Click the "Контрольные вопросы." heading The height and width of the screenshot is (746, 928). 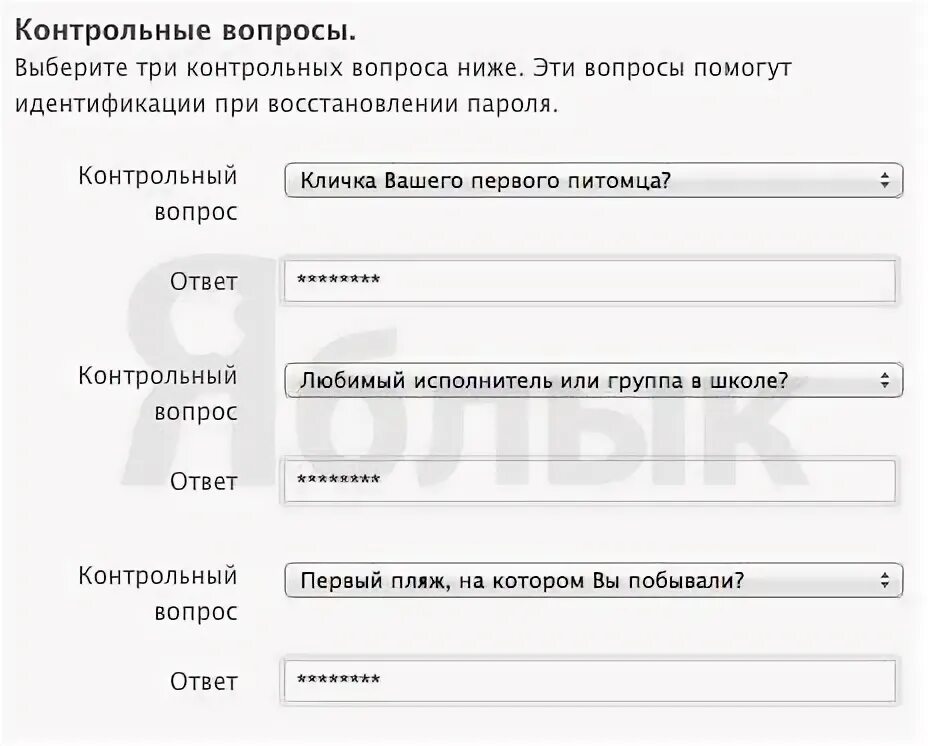pyautogui.click(x=185, y=31)
